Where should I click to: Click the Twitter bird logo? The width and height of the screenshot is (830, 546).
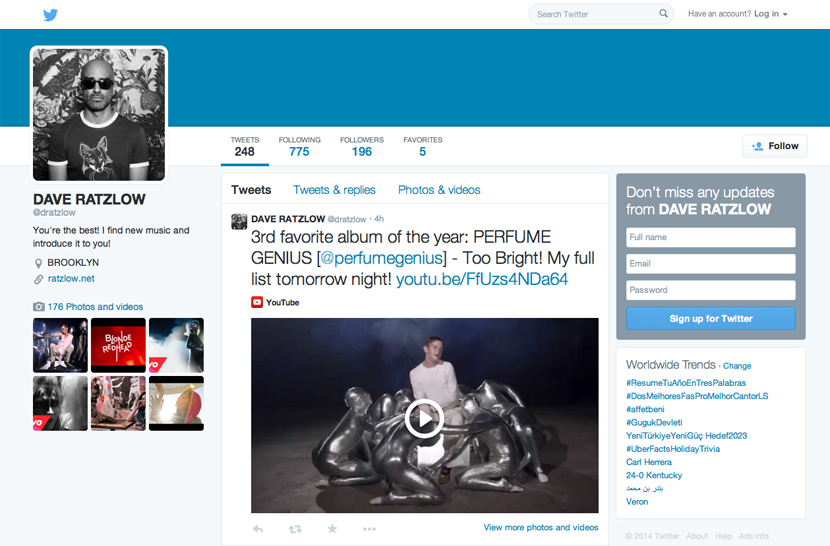(51, 15)
